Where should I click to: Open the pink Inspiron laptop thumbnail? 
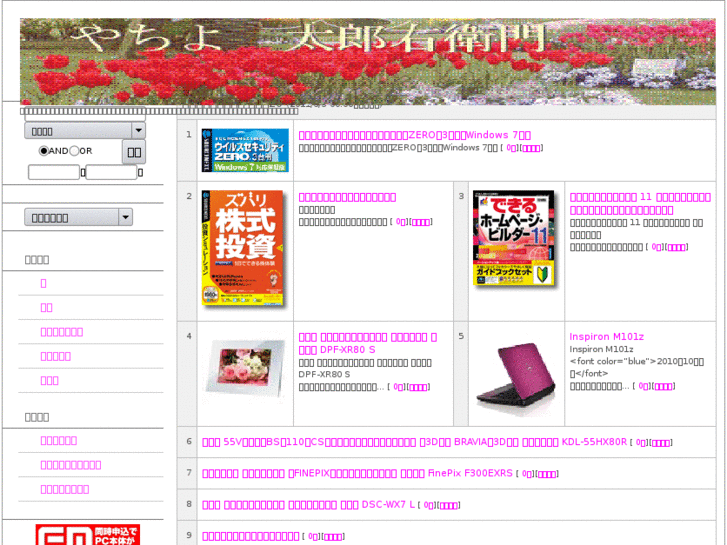point(516,378)
